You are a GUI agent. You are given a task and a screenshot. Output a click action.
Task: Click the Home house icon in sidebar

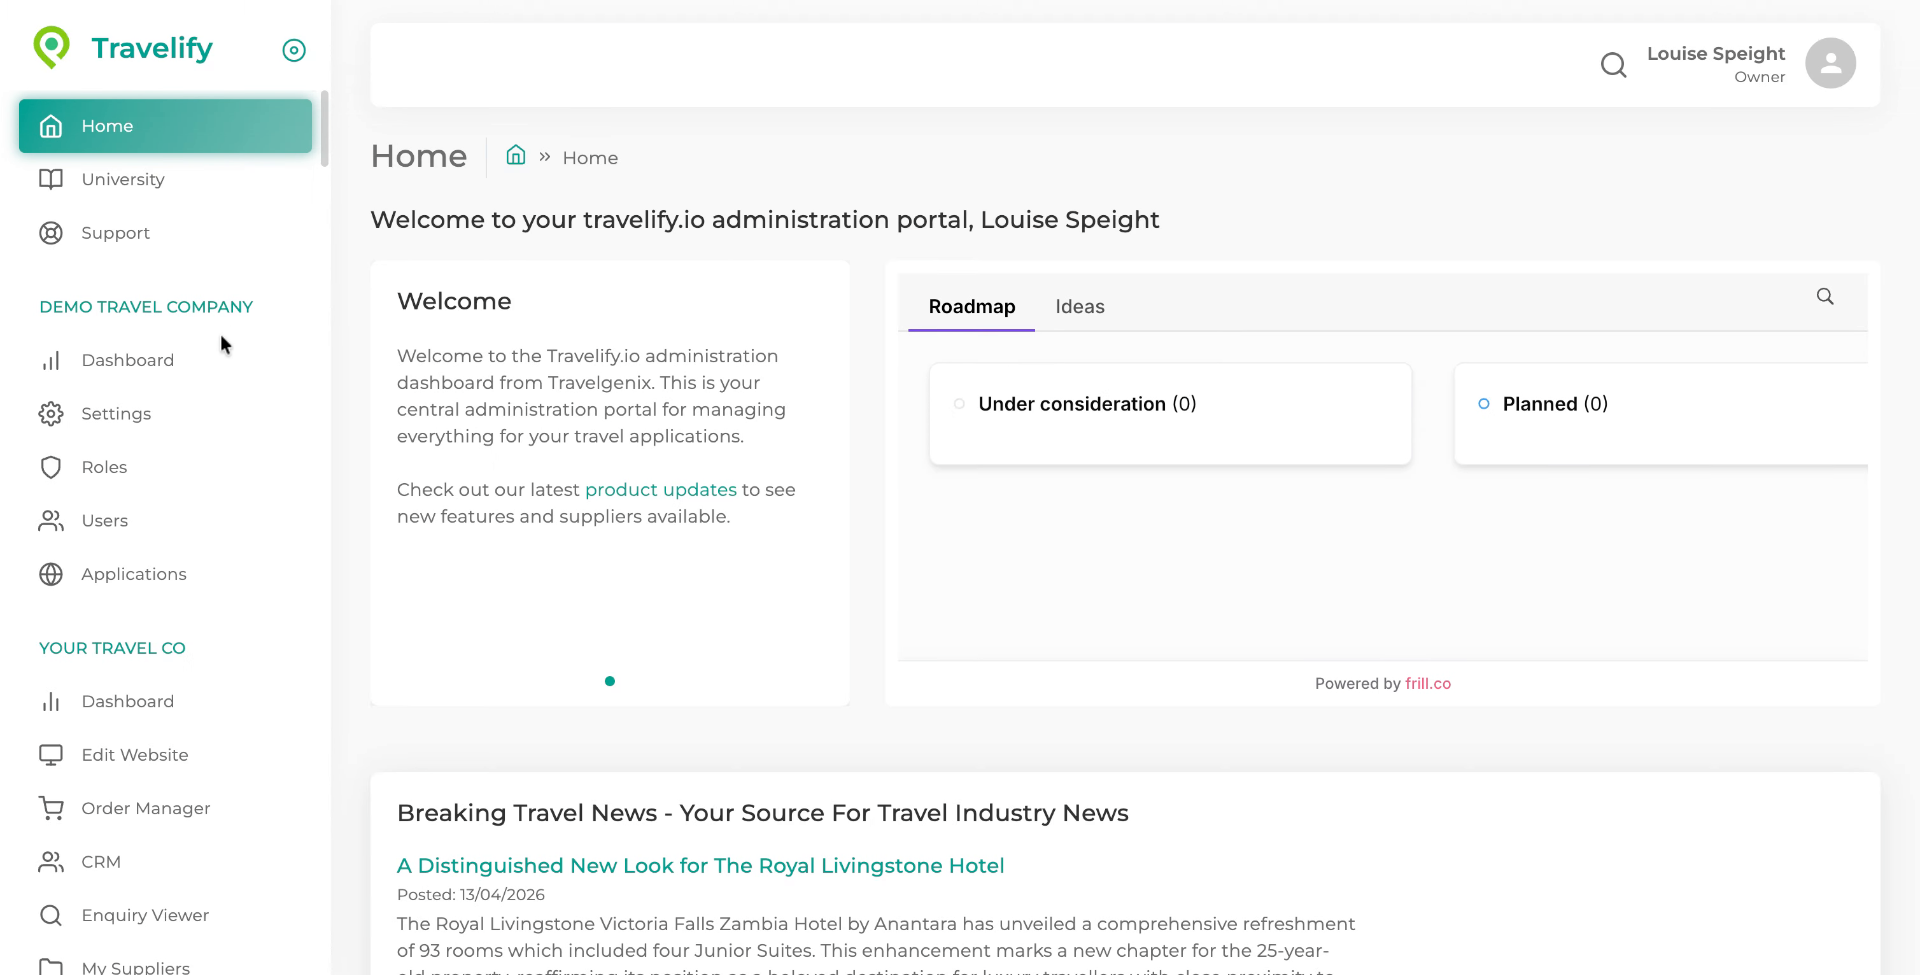tap(51, 126)
